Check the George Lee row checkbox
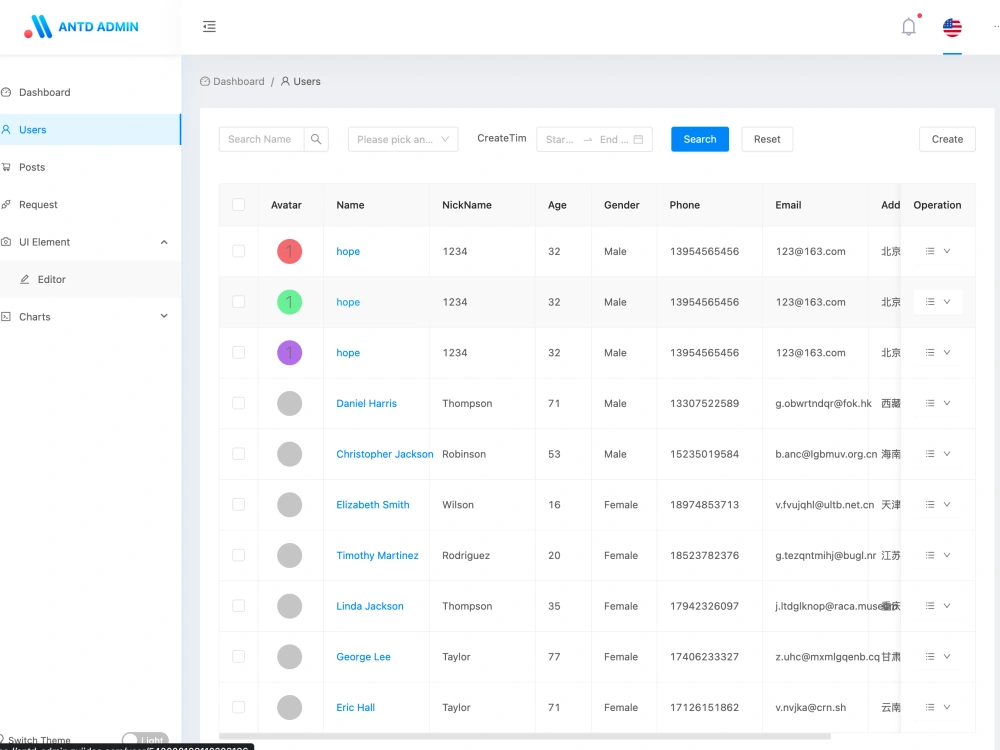The image size is (1000, 750). click(x=239, y=657)
